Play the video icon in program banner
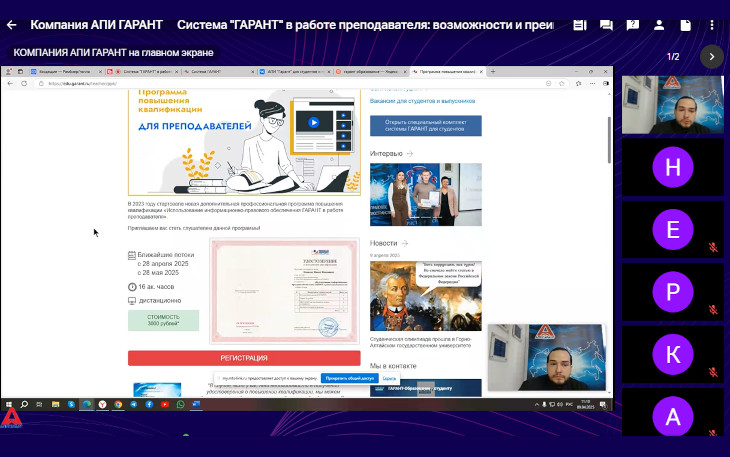 pyautogui.click(x=314, y=122)
